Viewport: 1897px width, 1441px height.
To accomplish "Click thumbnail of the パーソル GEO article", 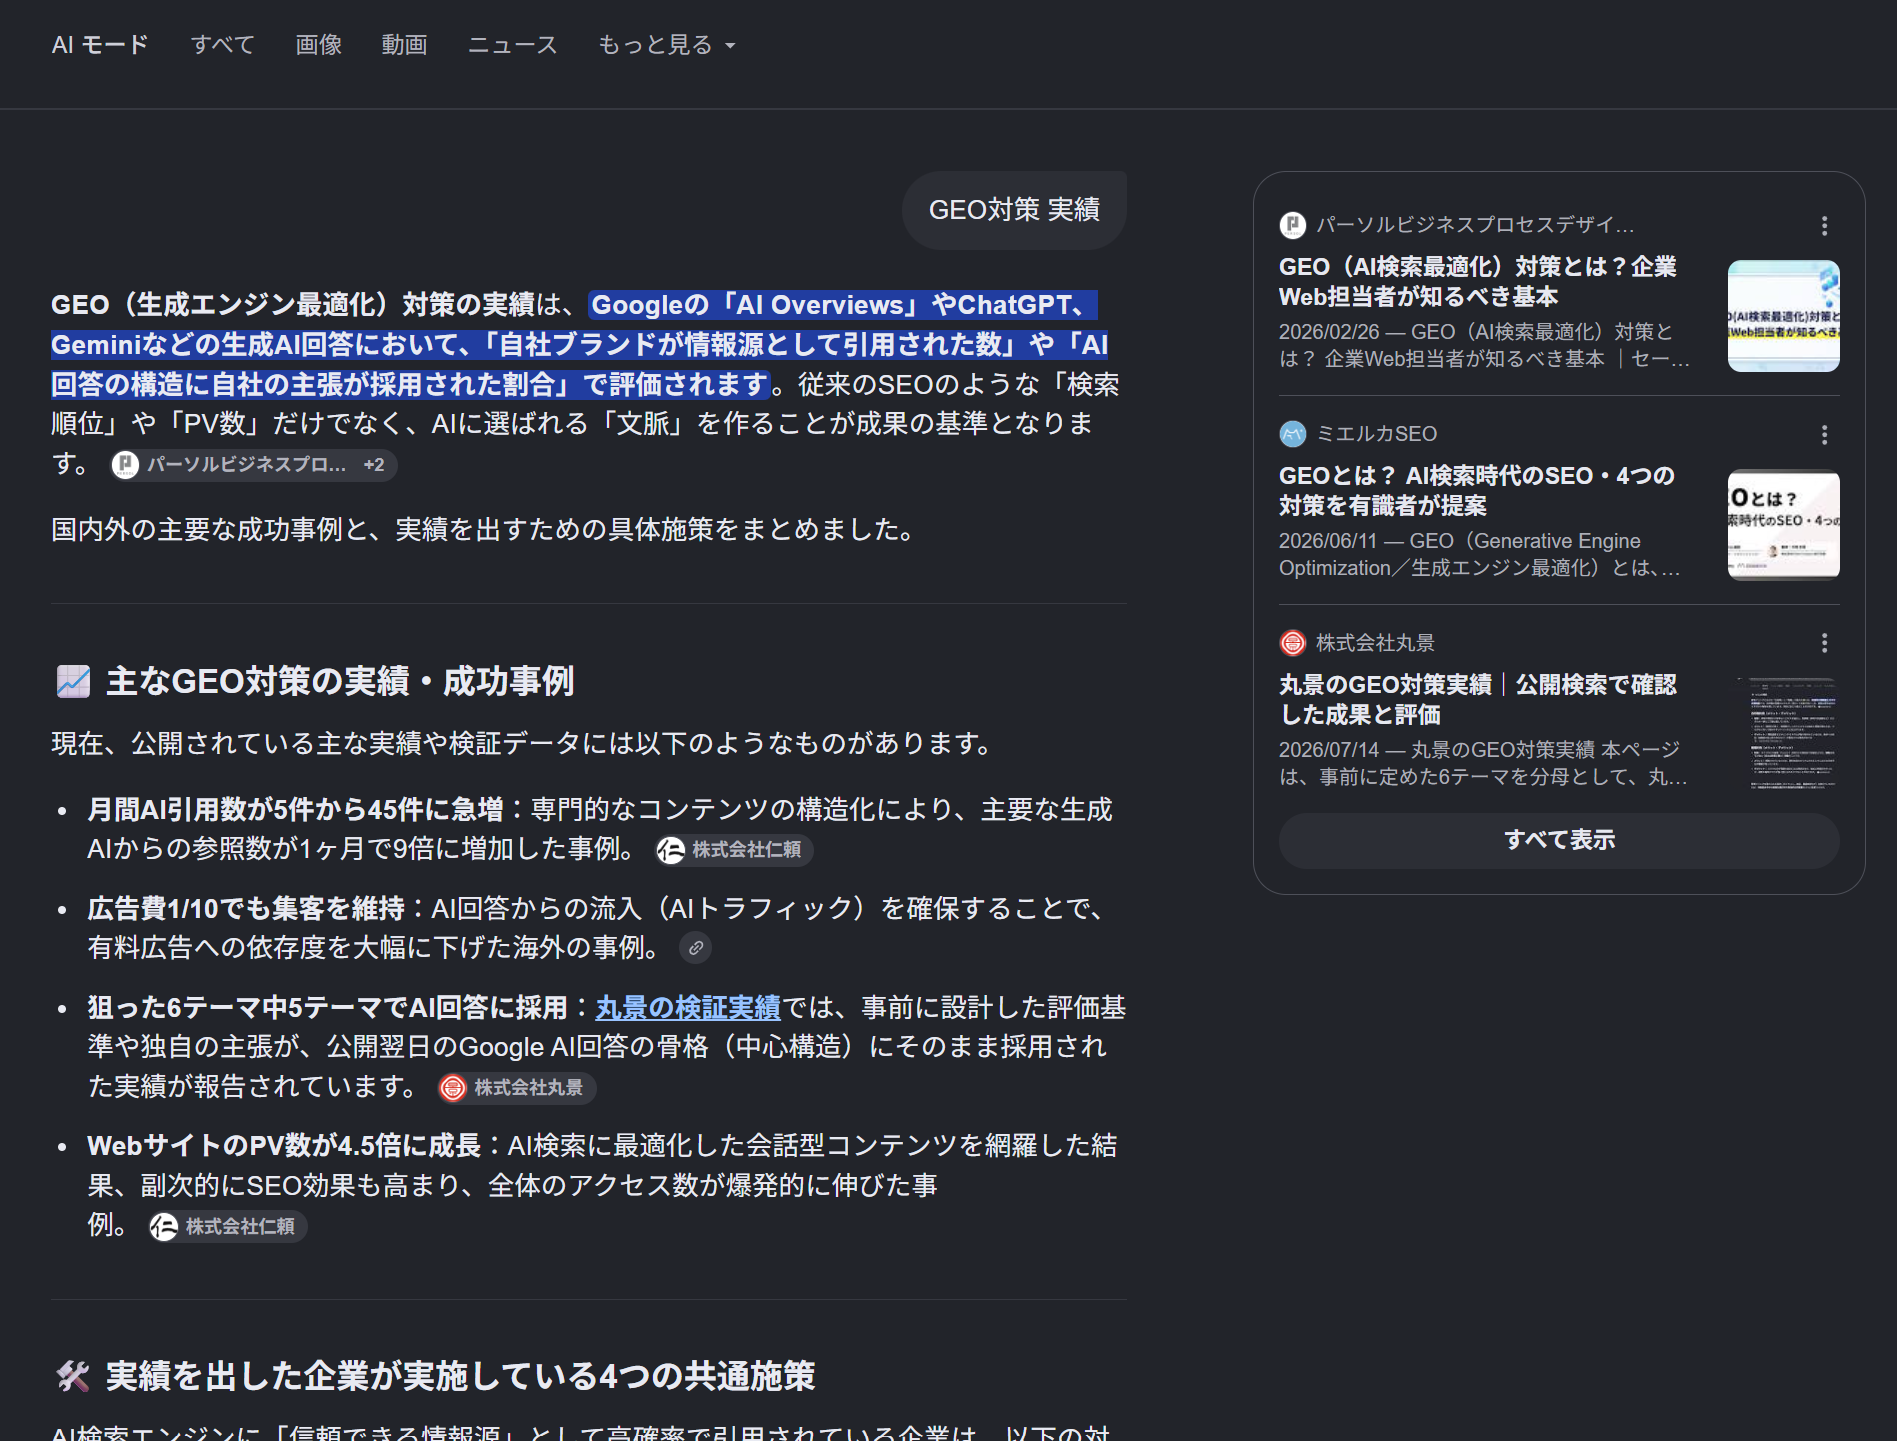I will click(1783, 316).
